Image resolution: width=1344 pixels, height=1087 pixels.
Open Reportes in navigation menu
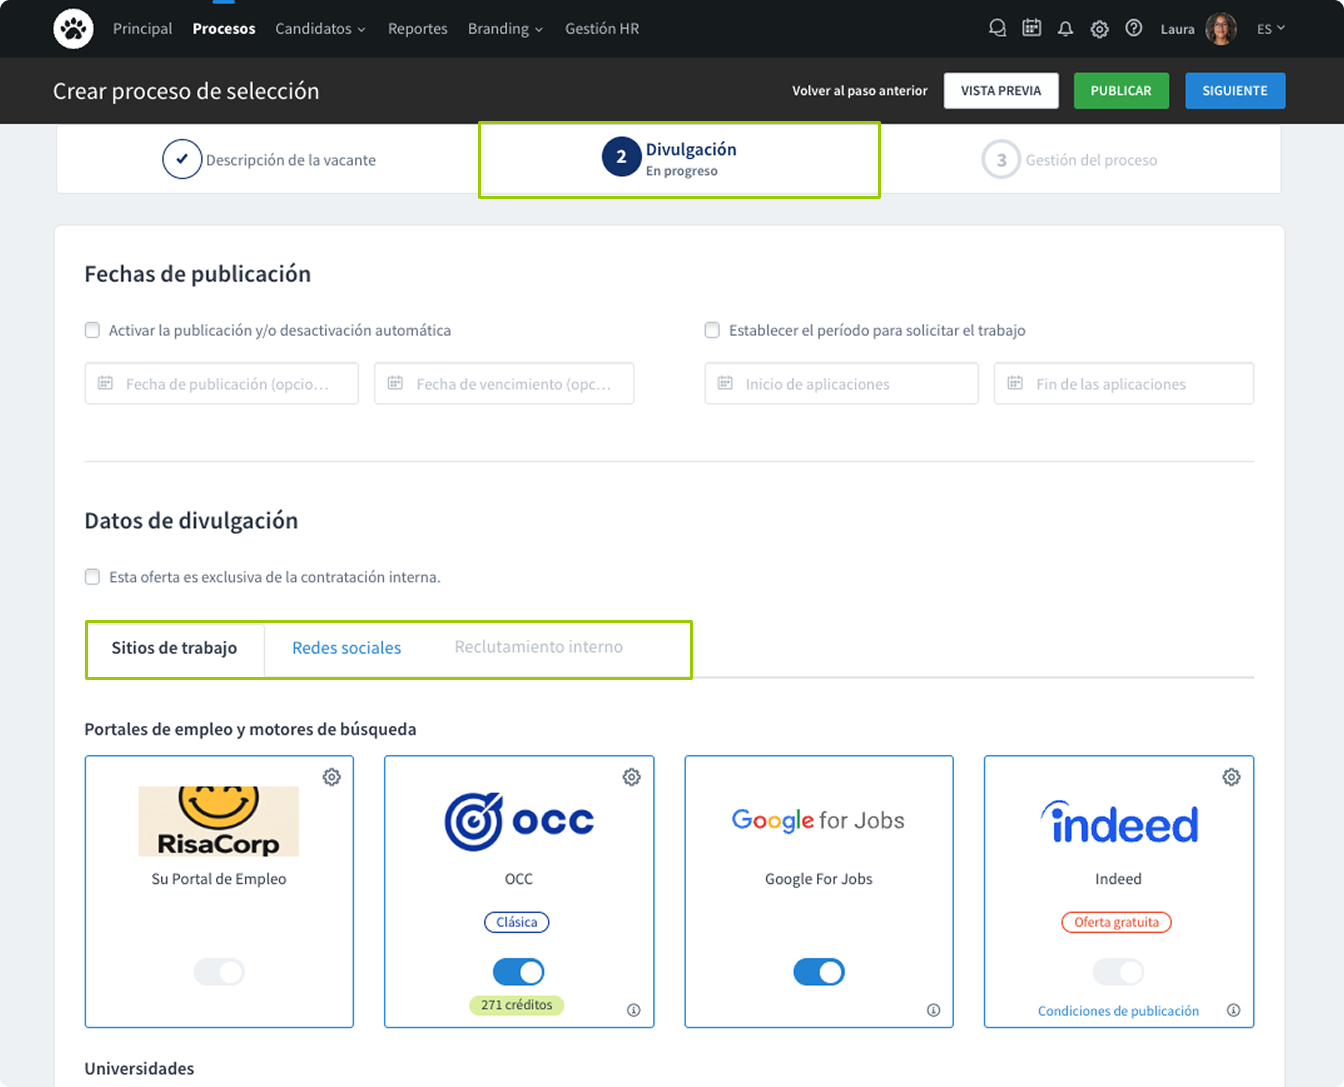click(417, 29)
